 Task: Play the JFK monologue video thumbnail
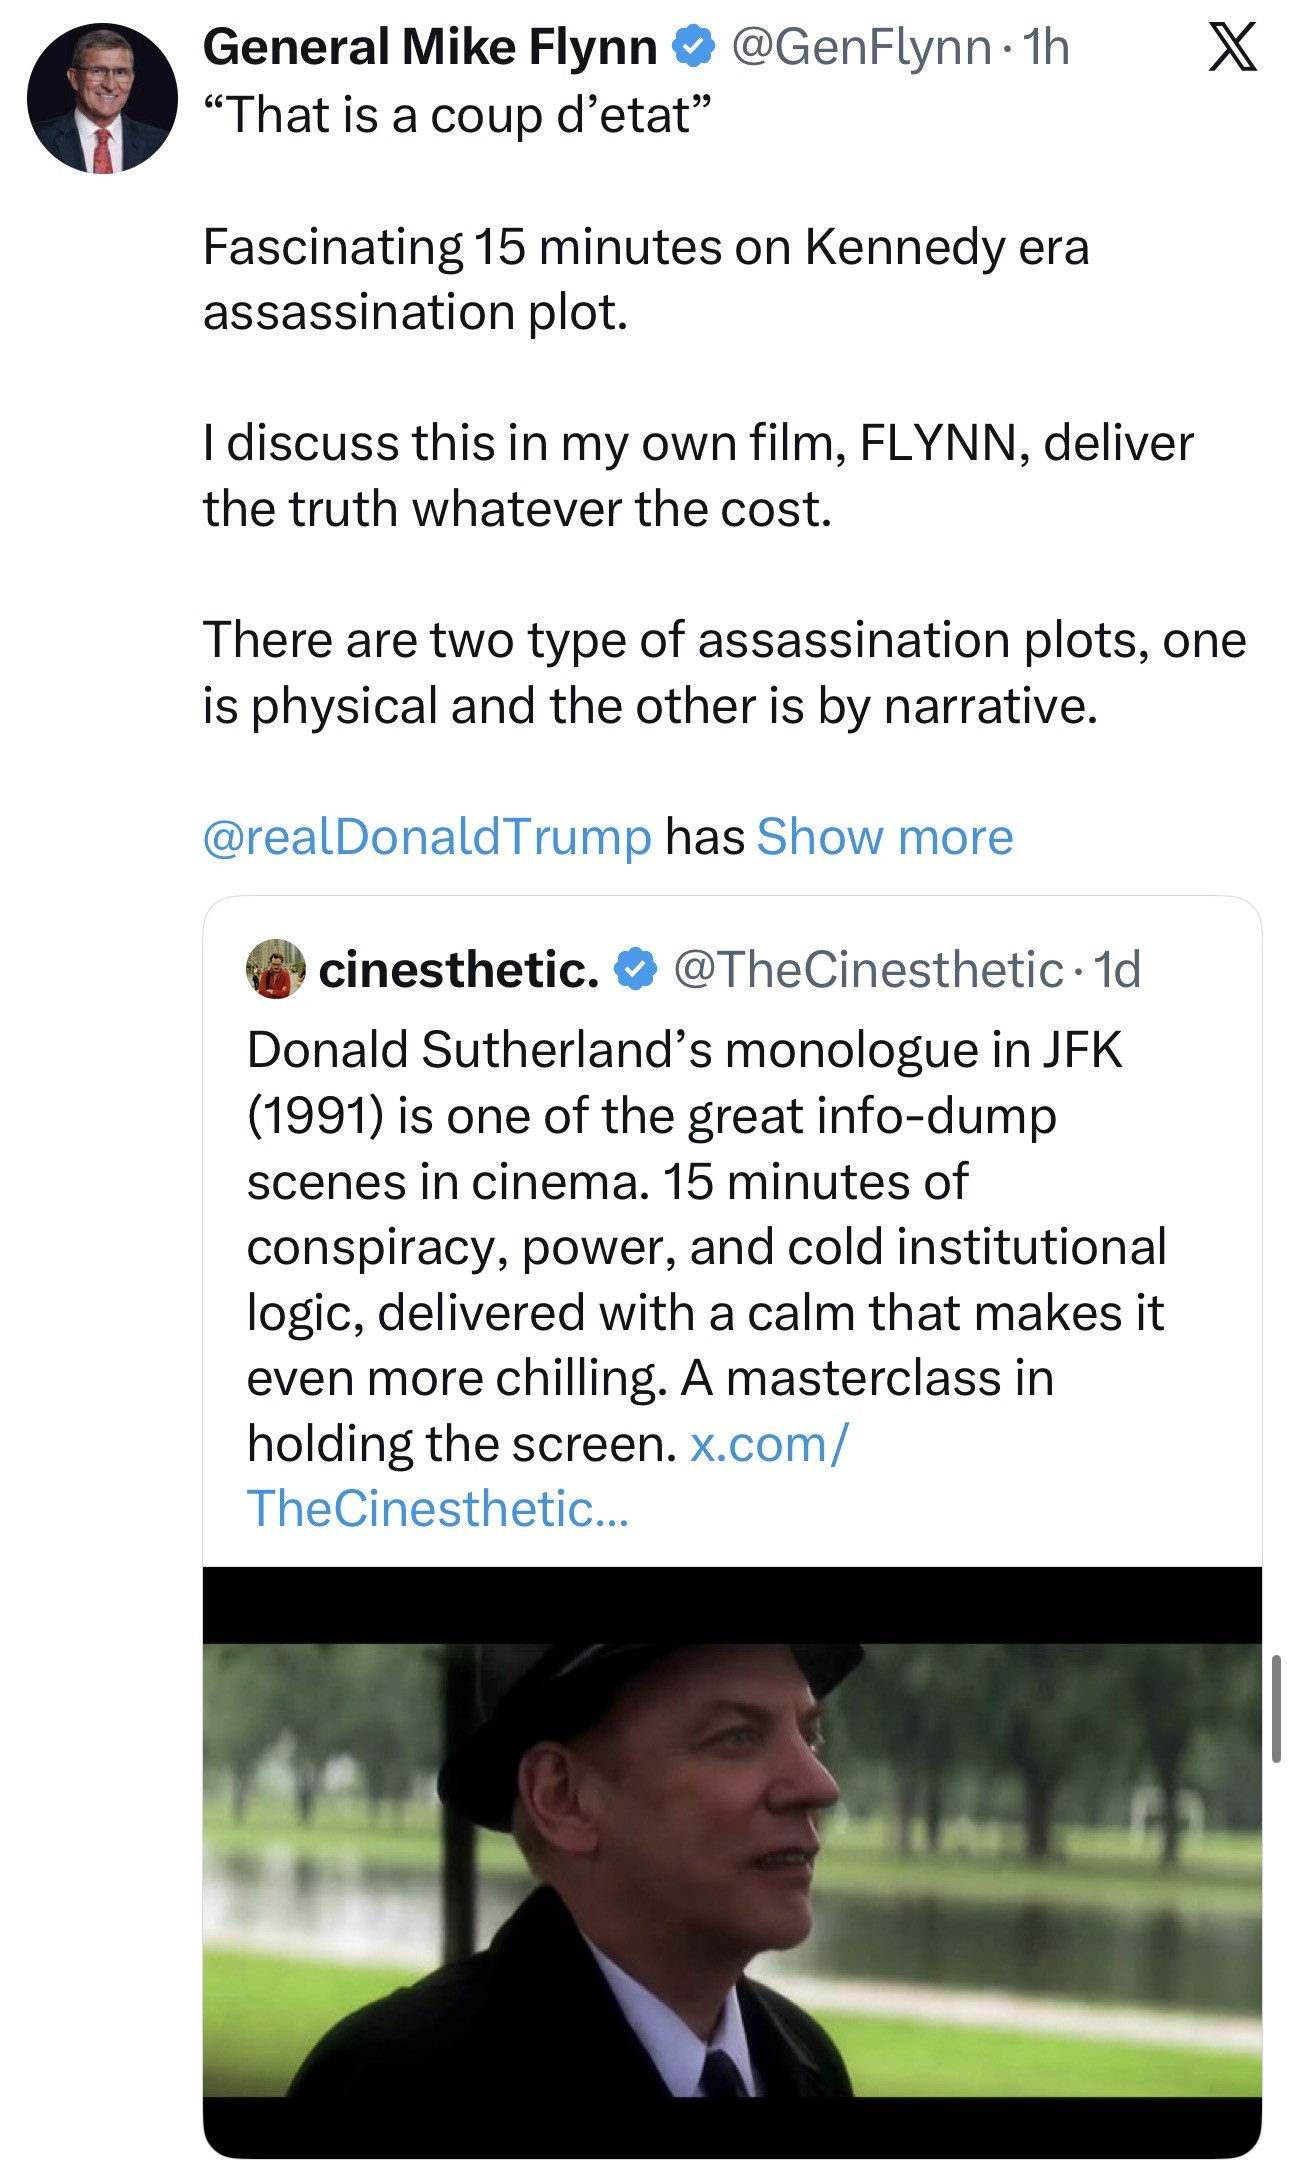click(731, 1861)
